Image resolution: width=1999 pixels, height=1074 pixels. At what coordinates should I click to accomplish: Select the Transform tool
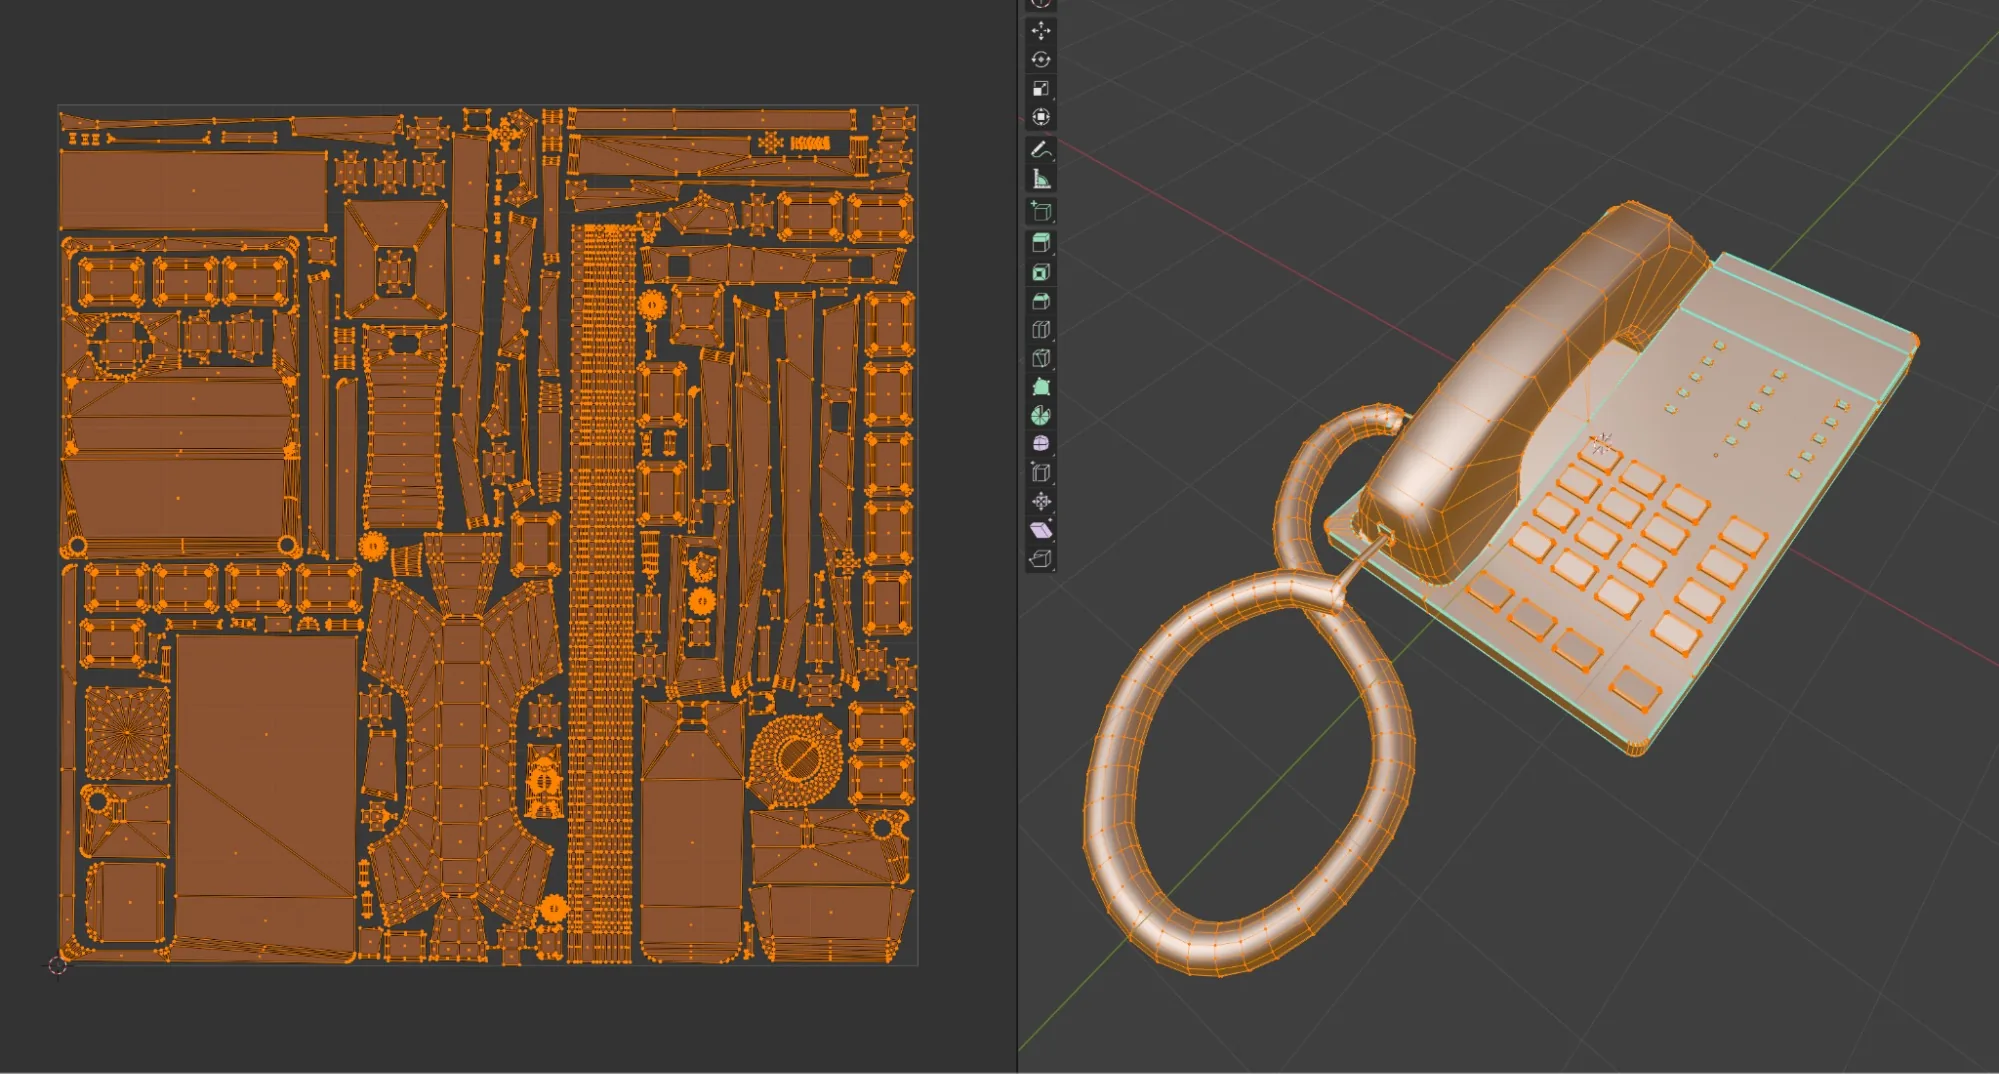[x=1041, y=117]
